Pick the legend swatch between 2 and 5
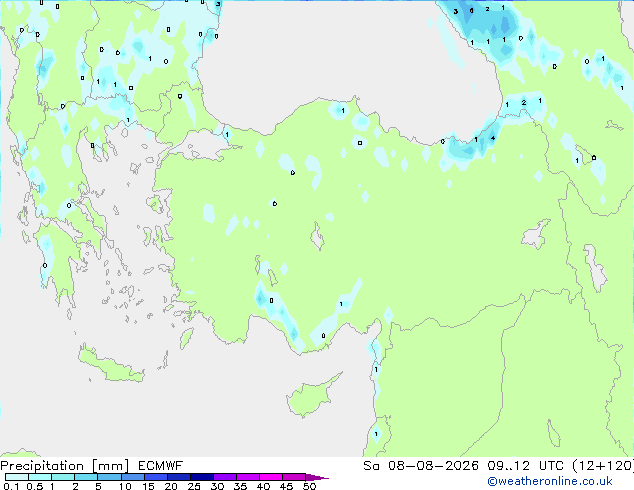This screenshot has height=490, width=634. [x=86, y=477]
